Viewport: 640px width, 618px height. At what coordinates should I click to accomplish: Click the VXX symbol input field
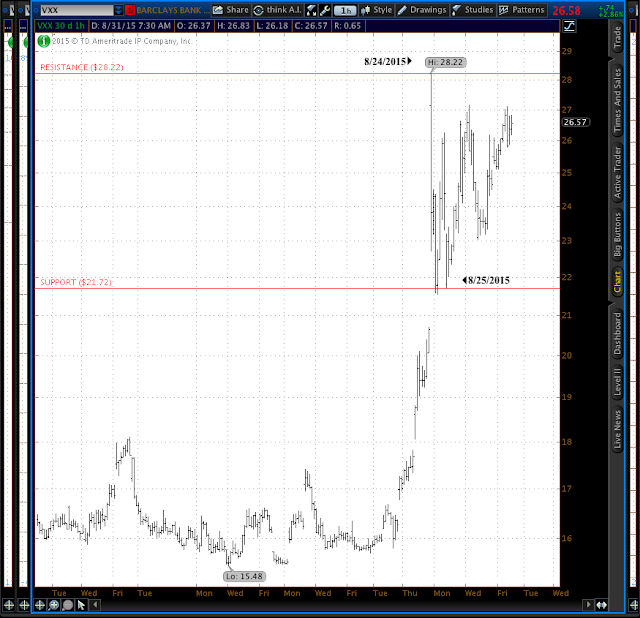click(x=77, y=10)
